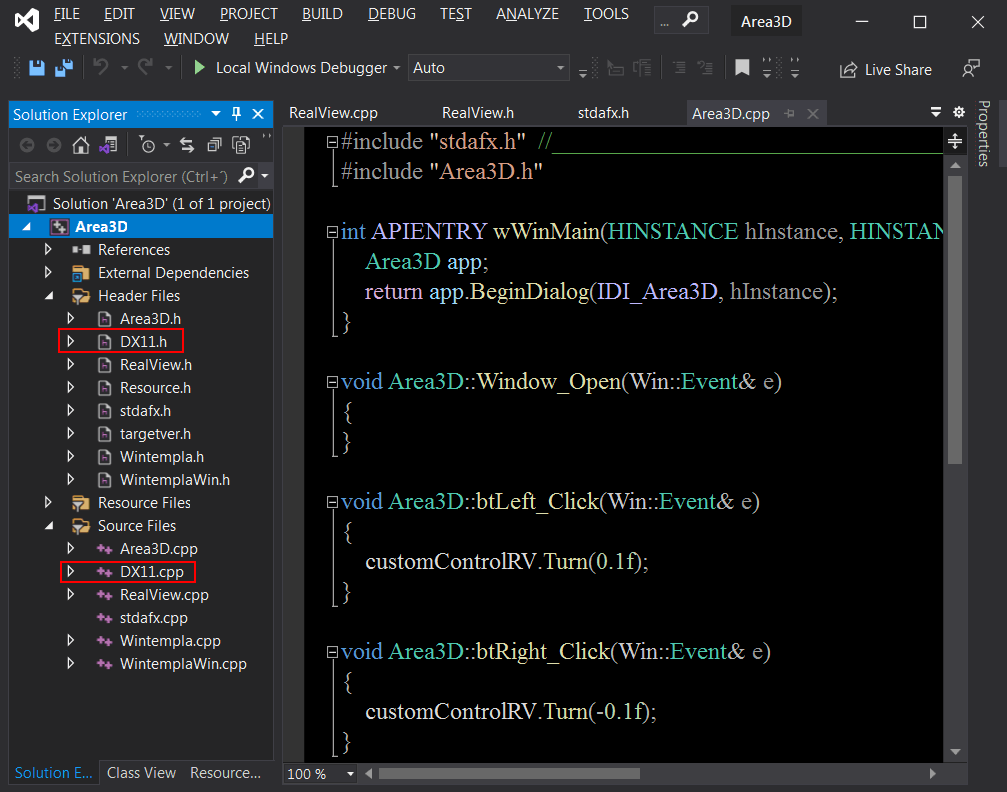Click the Visual Studio logo icon

pos(27,21)
